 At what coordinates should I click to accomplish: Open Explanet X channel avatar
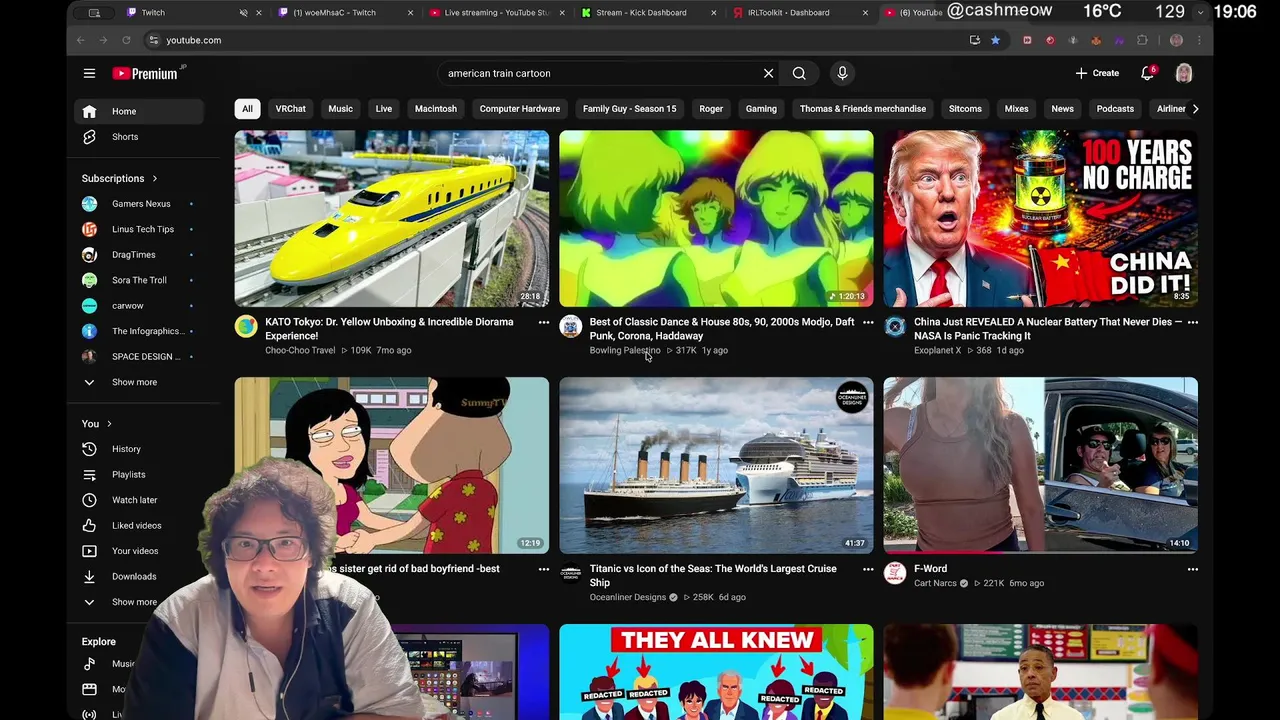coord(895,326)
